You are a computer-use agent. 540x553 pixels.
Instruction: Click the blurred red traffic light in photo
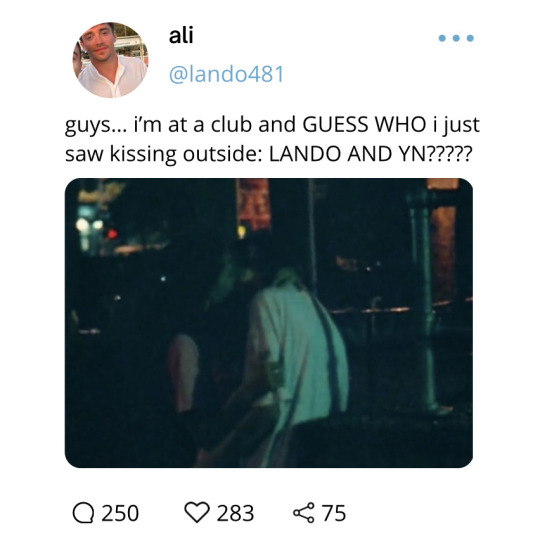tap(112, 234)
